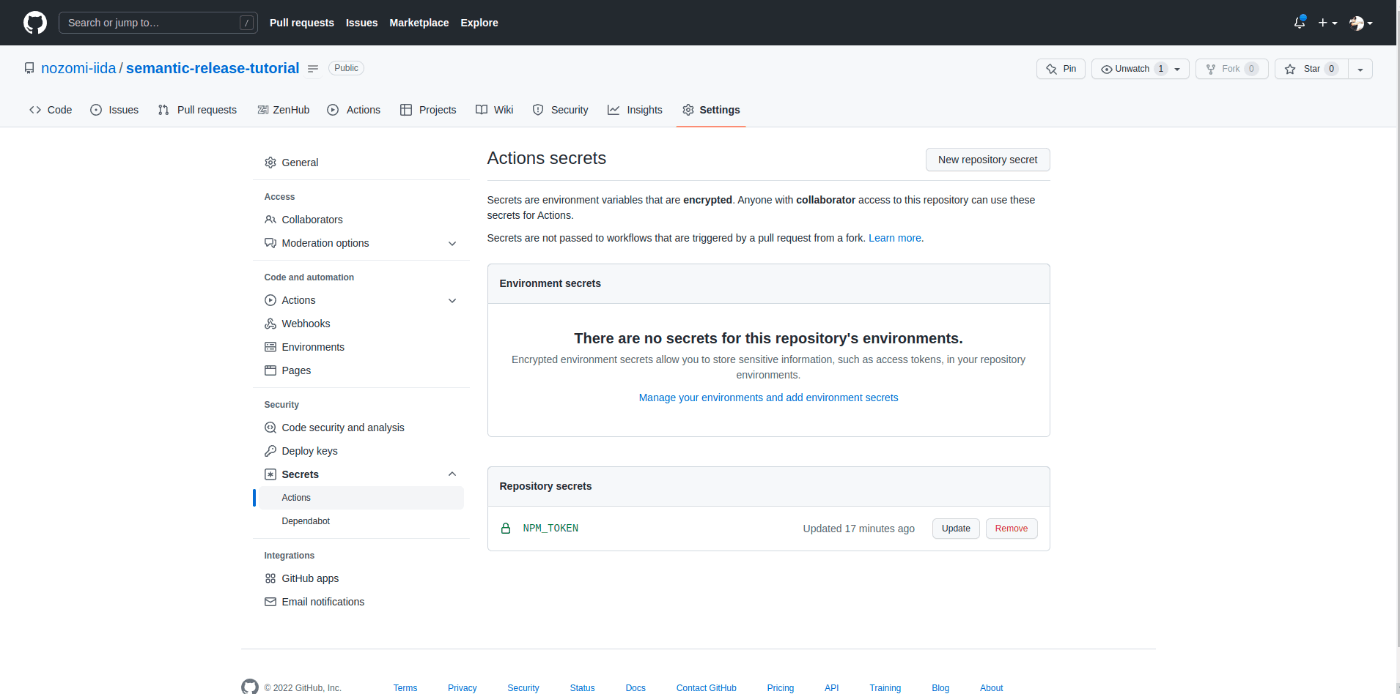Image resolution: width=1400 pixels, height=694 pixels.
Task: Open Code security and analysis
Action: pyautogui.click(x=361, y=427)
